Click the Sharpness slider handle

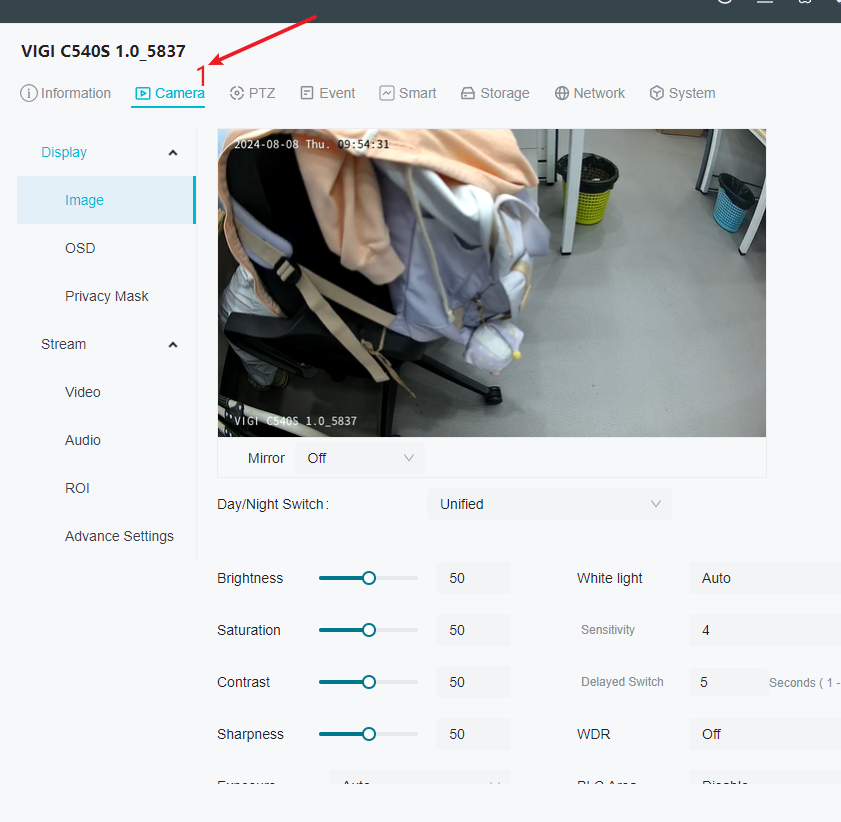click(x=368, y=734)
